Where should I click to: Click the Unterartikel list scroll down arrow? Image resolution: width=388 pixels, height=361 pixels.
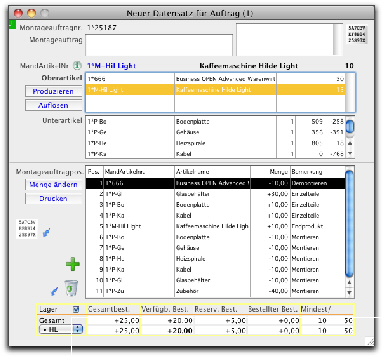coord(350,154)
